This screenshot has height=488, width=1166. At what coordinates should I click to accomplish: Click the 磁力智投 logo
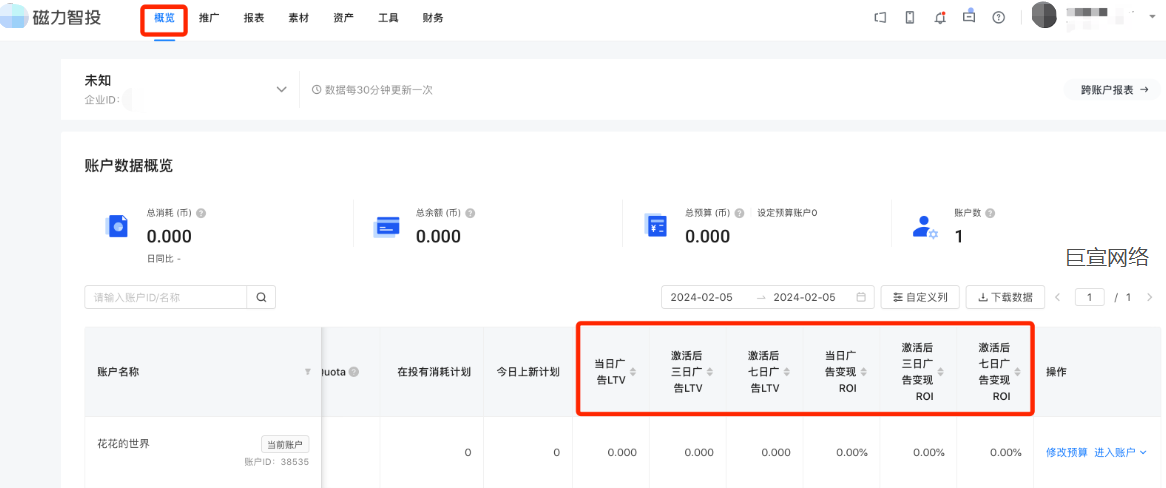click(51, 18)
